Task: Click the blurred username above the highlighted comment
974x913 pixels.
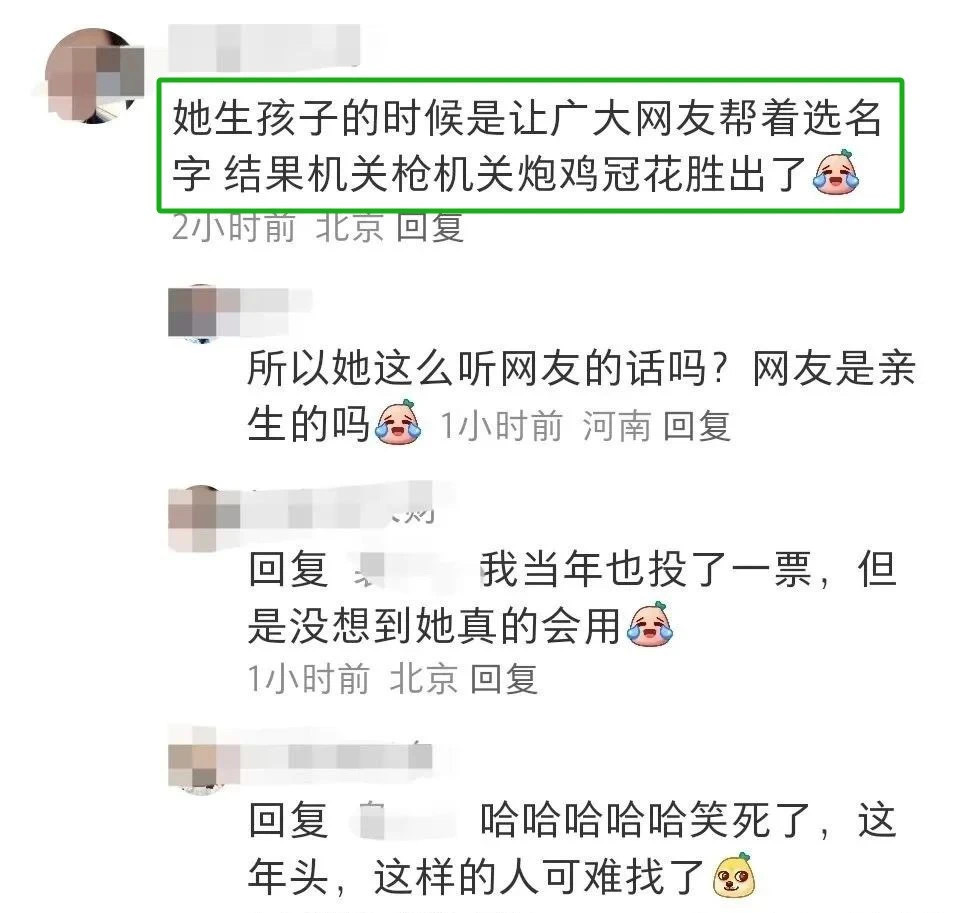Action: click(264, 48)
